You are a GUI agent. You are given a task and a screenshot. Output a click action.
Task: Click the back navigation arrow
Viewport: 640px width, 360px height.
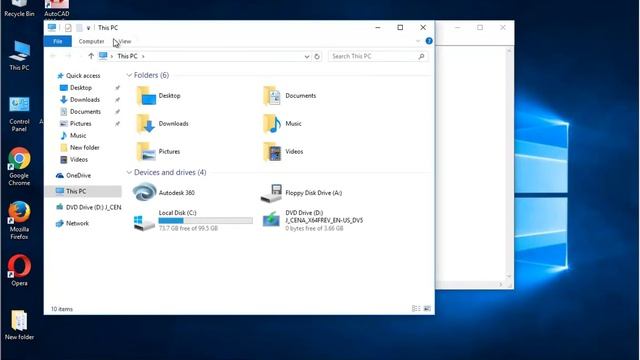tap(53, 56)
